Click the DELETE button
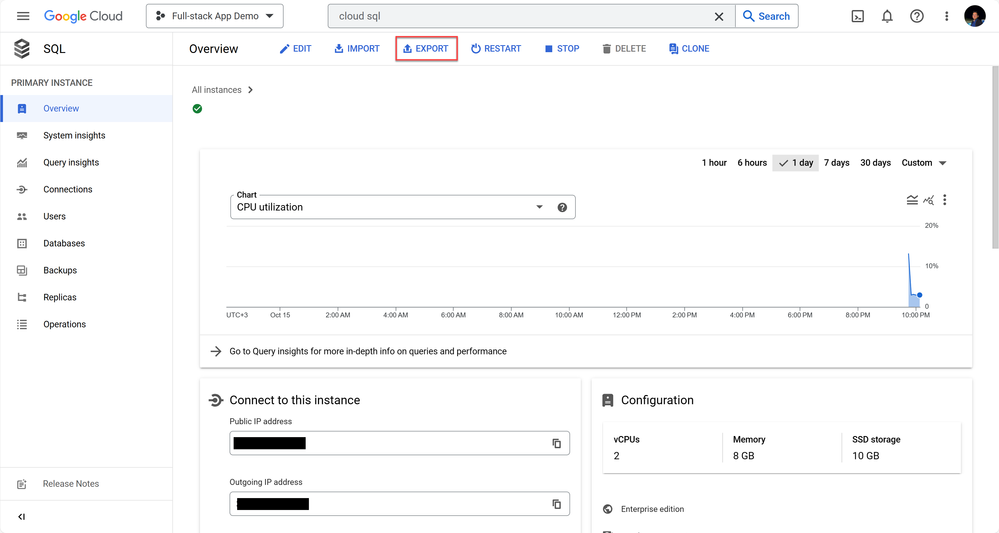Screen dimensions: 999x533 [x=624, y=48]
